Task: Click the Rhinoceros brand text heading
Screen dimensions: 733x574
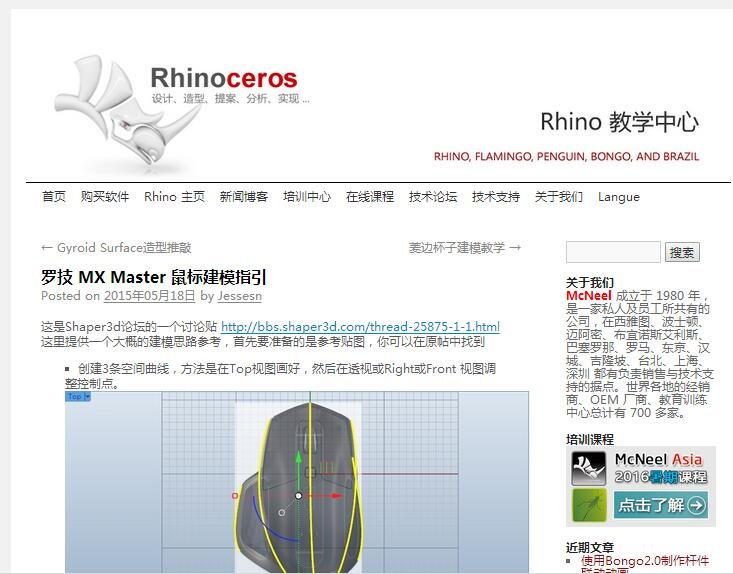Action: [x=224, y=78]
